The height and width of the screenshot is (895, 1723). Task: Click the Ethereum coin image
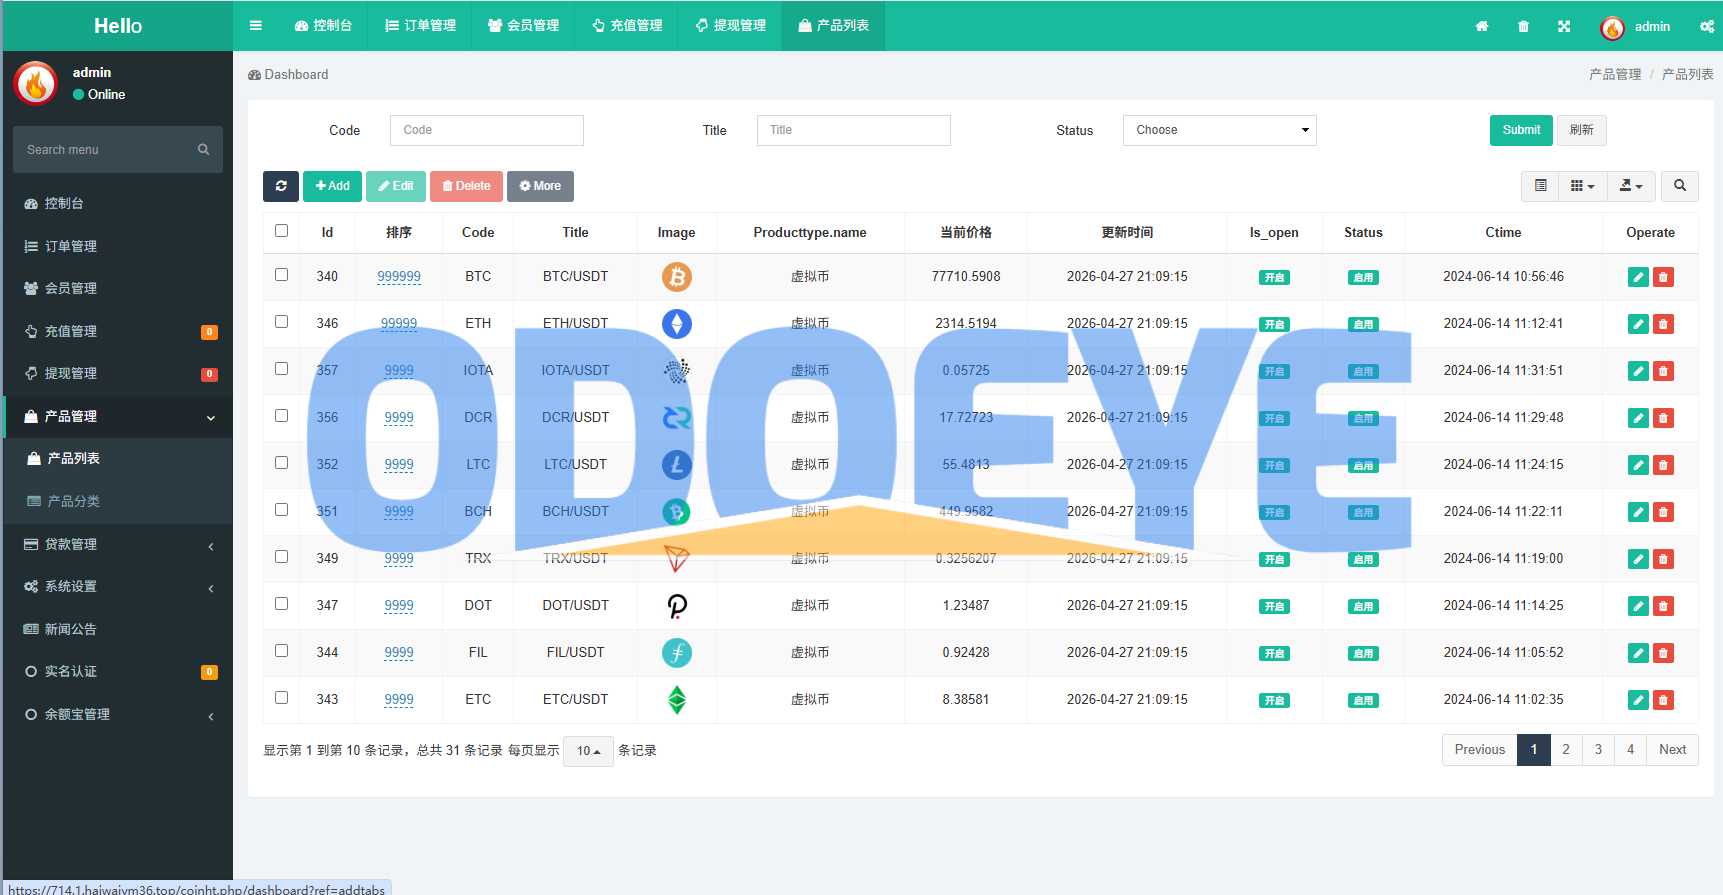pyautogui.click(x=677, y=324)
